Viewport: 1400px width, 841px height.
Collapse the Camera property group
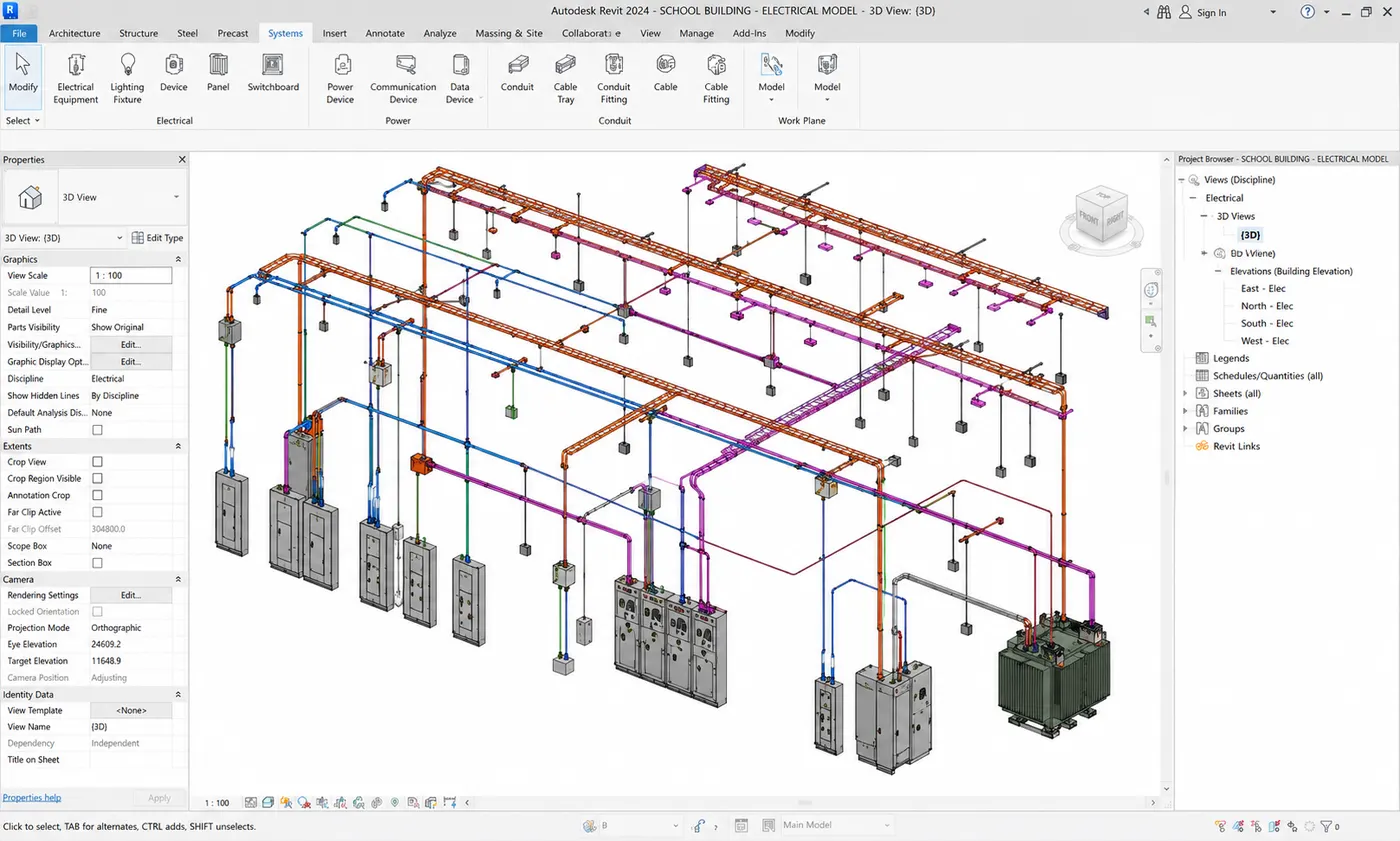[178, 579]
